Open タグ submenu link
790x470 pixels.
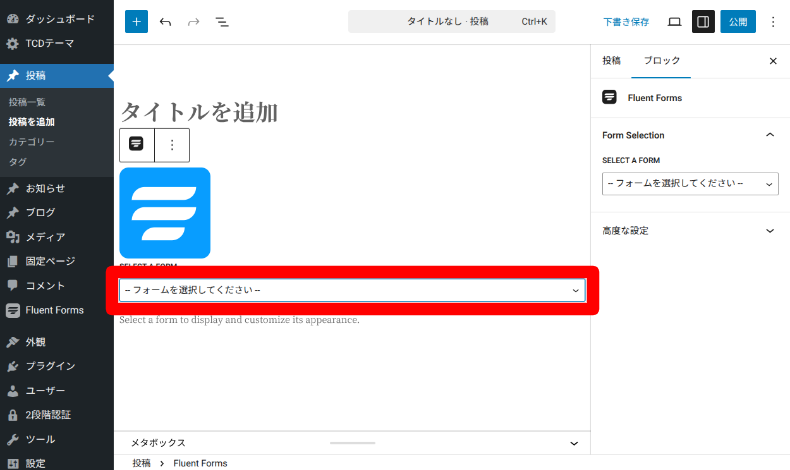pyautogui.click(x=18, y=162)
